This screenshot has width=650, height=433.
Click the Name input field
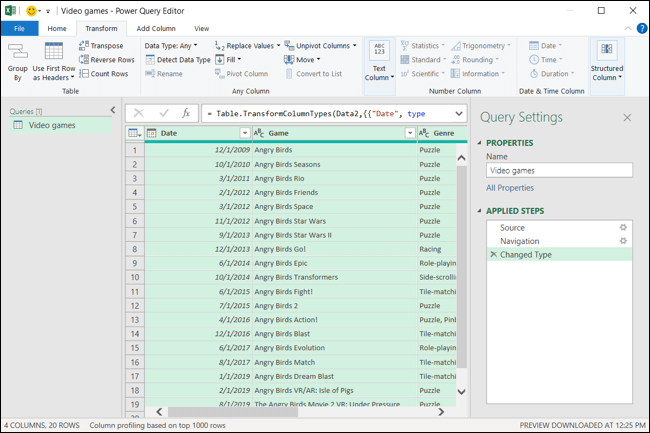pos(559,170)
